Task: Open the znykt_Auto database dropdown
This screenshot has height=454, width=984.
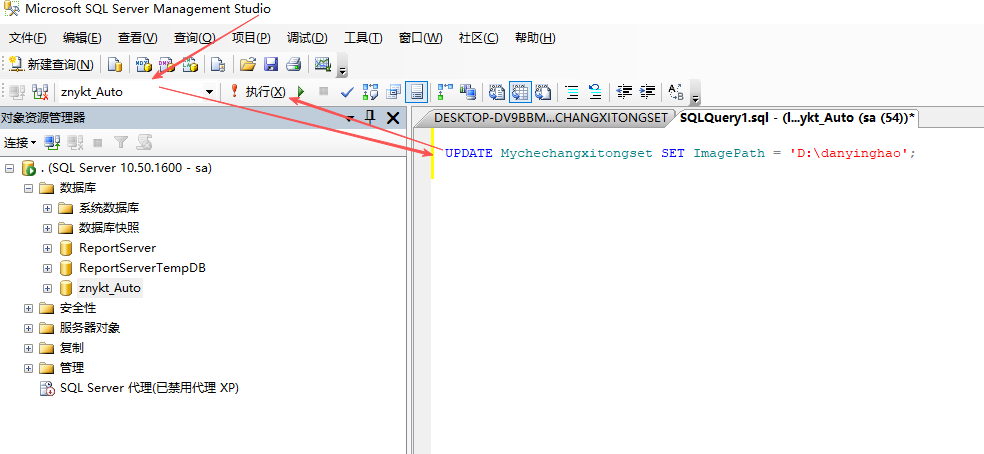Action: coord(210,92)
